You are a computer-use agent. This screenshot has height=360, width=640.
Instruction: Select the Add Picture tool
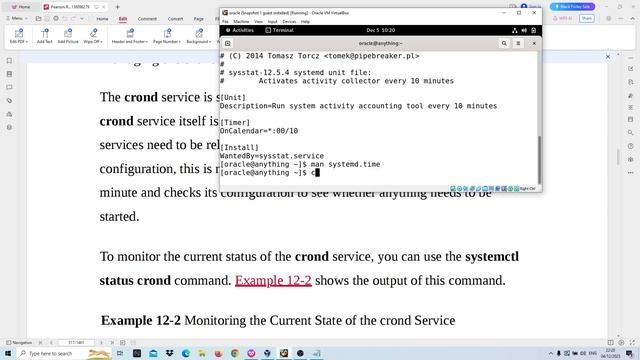pyautogui.click(x=68, y=36)
